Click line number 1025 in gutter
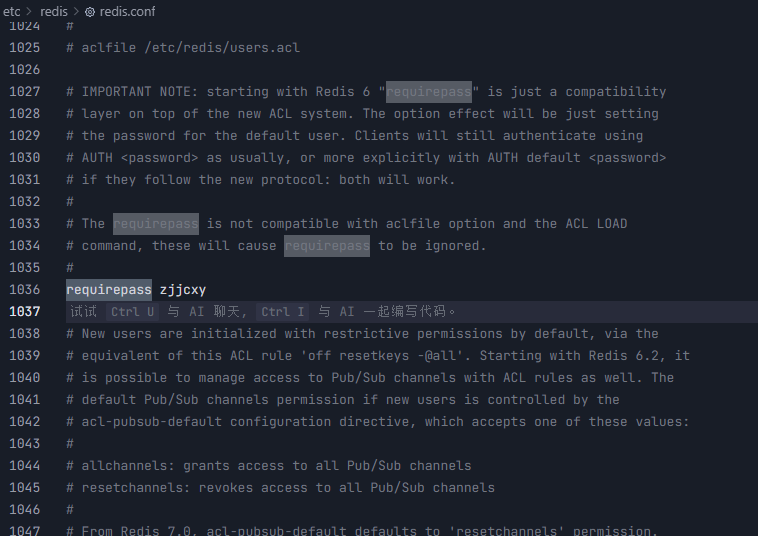This screenshot has height=536, width=758. pyautogui.click(x=25, y=48)
